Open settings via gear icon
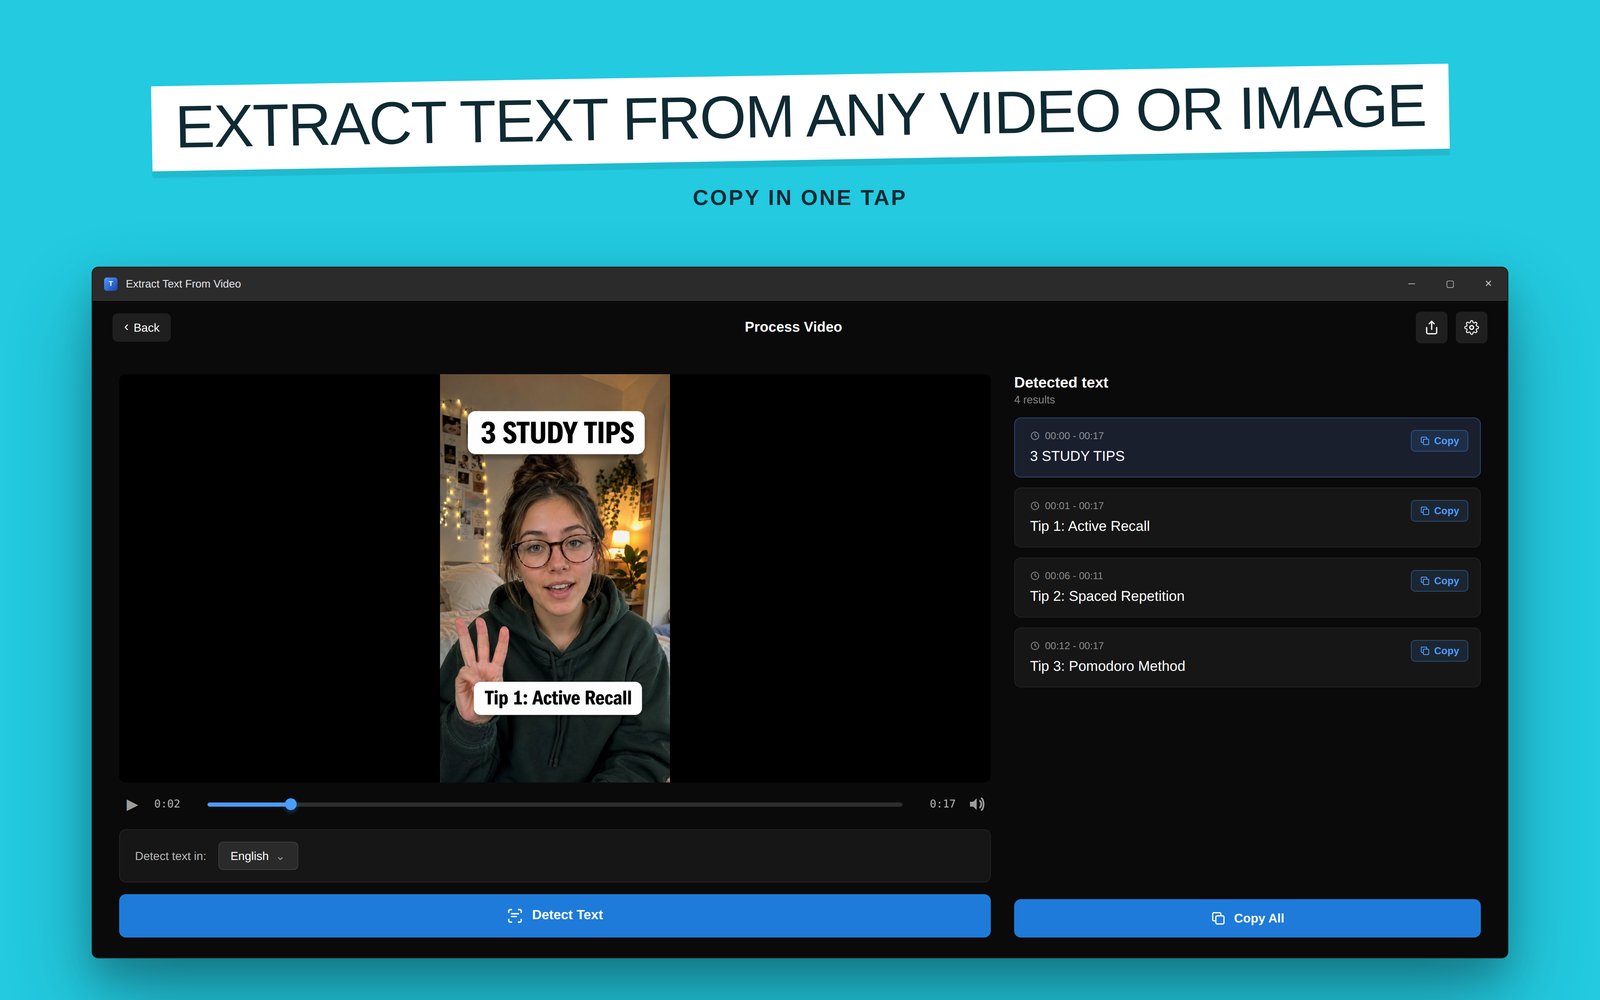 click(1471, 328)
